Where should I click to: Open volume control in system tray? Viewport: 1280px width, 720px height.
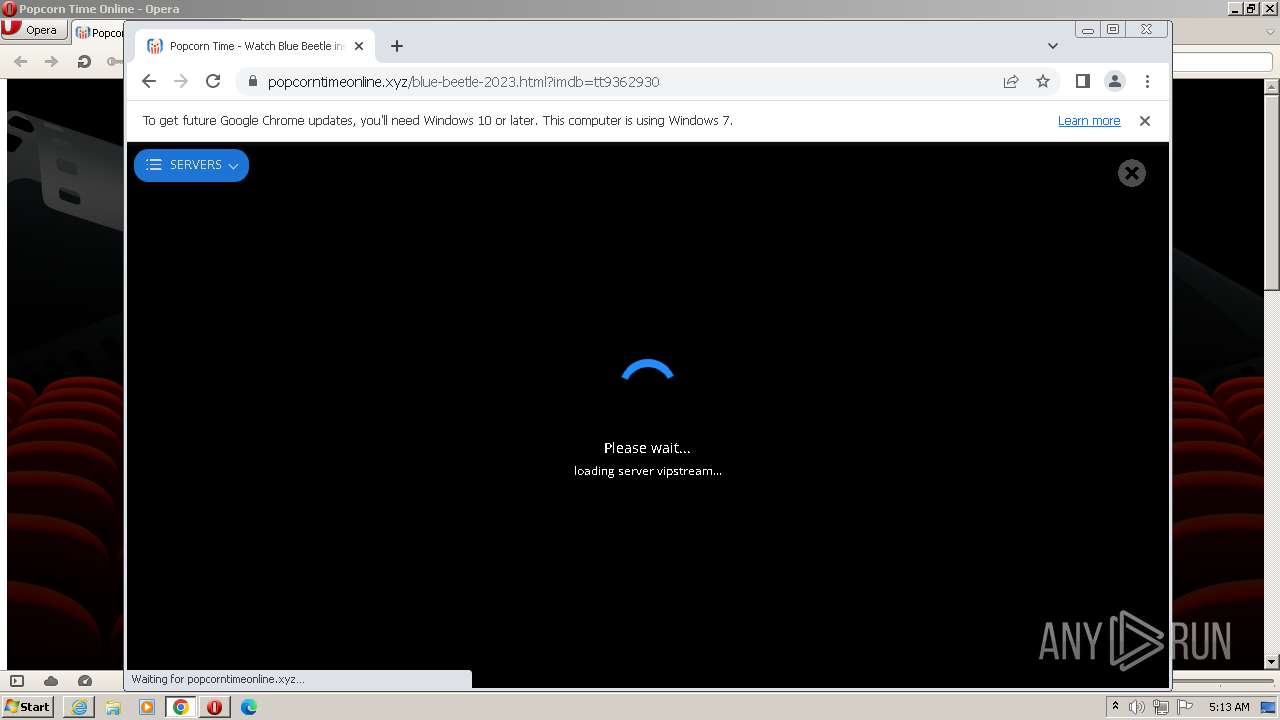click(x=1137, y=707)
